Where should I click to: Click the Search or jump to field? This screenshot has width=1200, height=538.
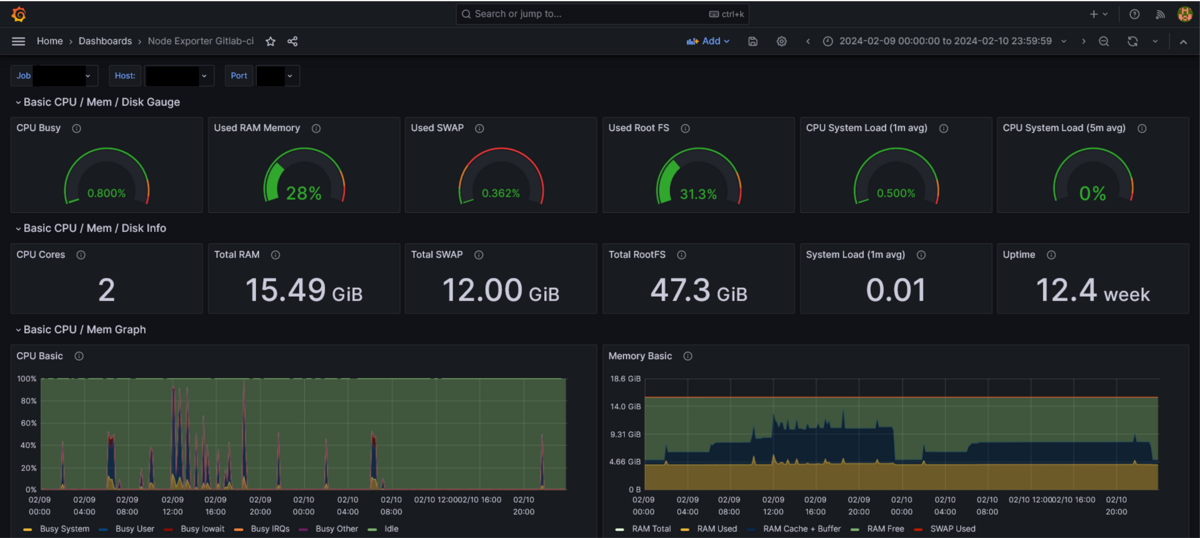point(602,14)
